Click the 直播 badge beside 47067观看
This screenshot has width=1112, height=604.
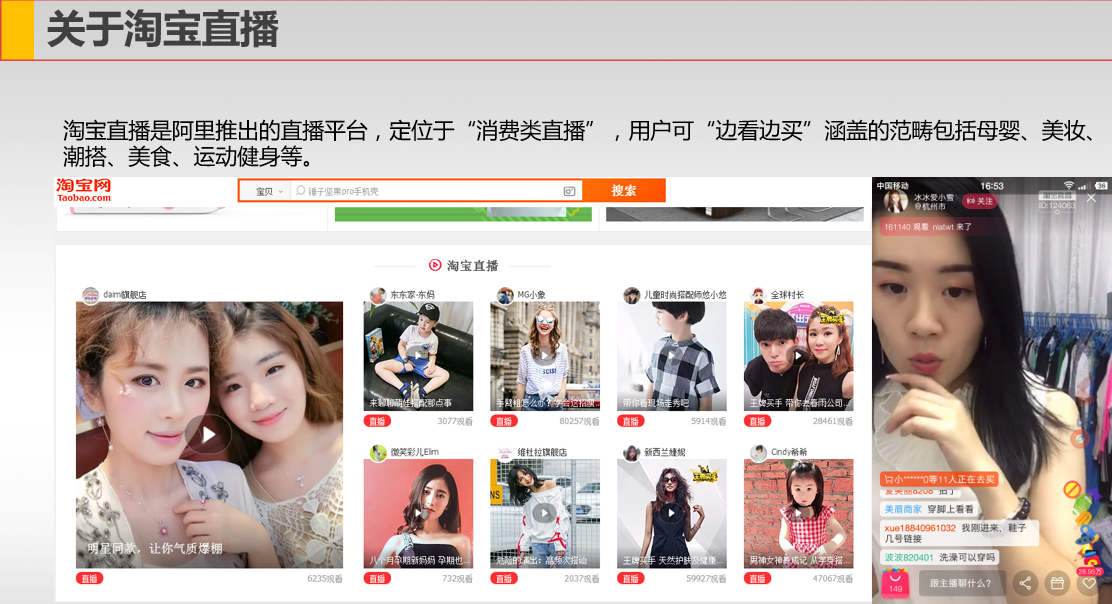coord(757,578)
